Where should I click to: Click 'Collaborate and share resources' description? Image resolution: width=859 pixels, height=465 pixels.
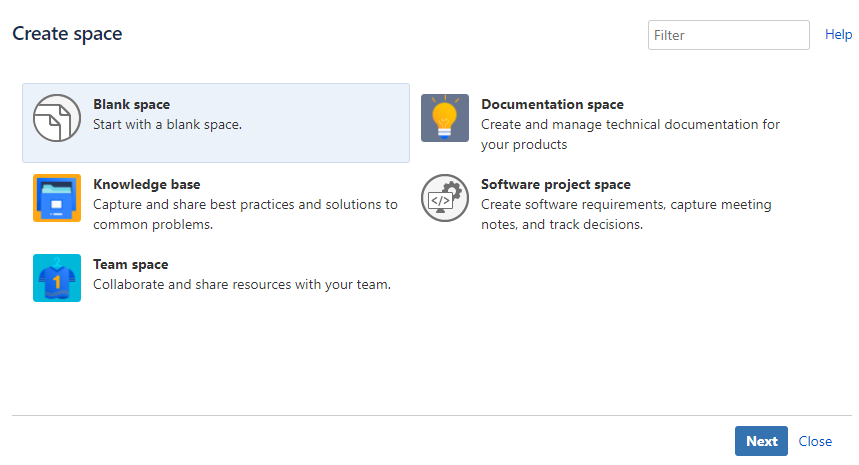(242, 285)
